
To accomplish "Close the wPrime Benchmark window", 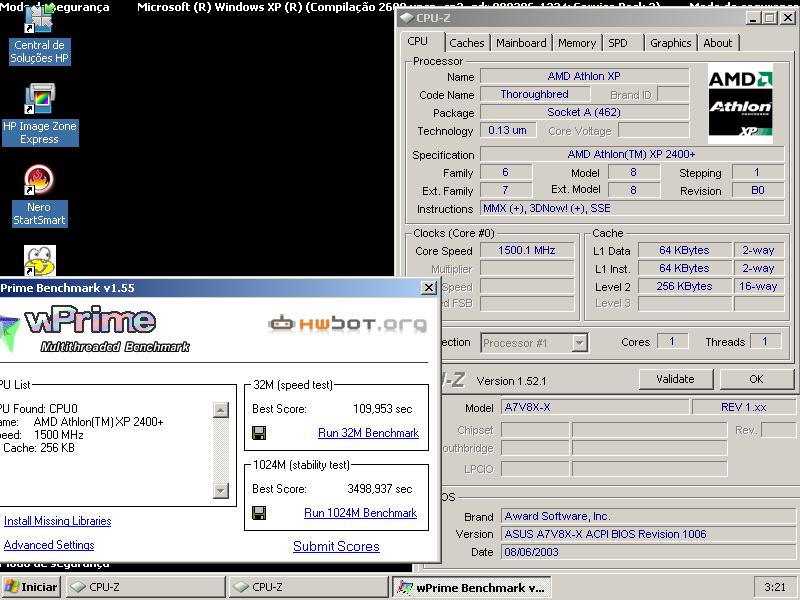I will point(429,288).
